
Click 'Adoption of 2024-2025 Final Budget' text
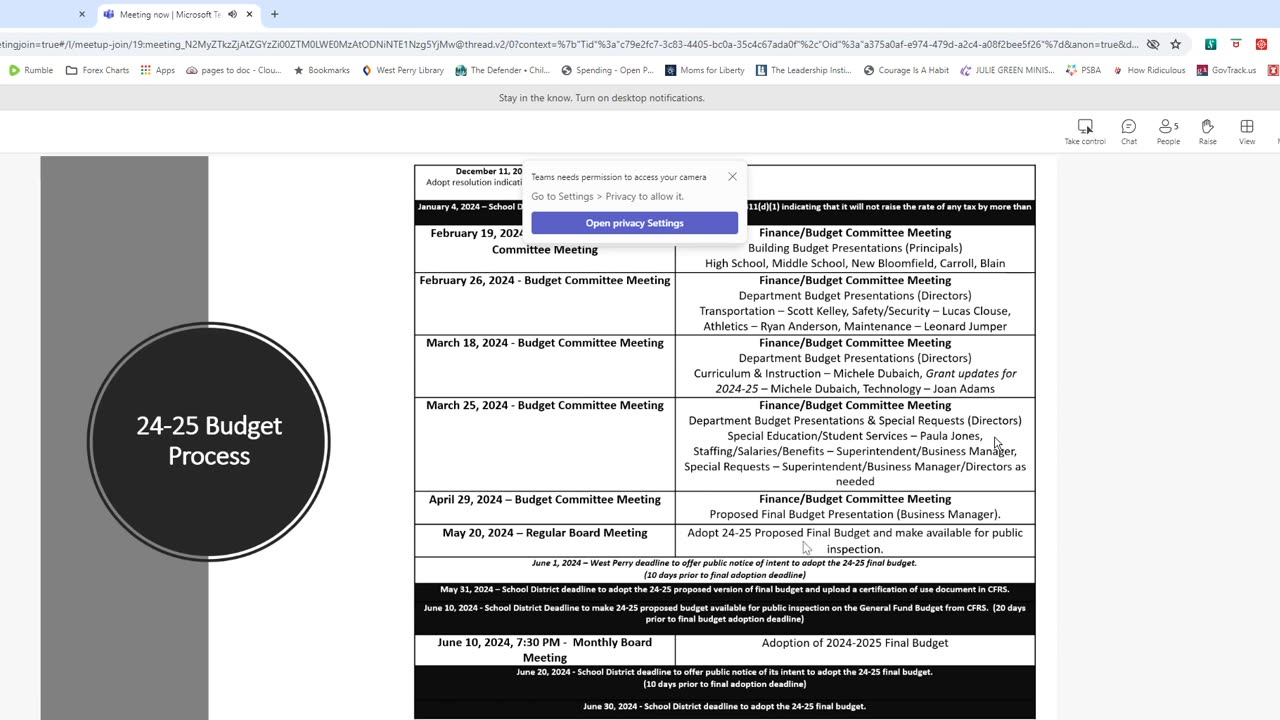(855, 643)
